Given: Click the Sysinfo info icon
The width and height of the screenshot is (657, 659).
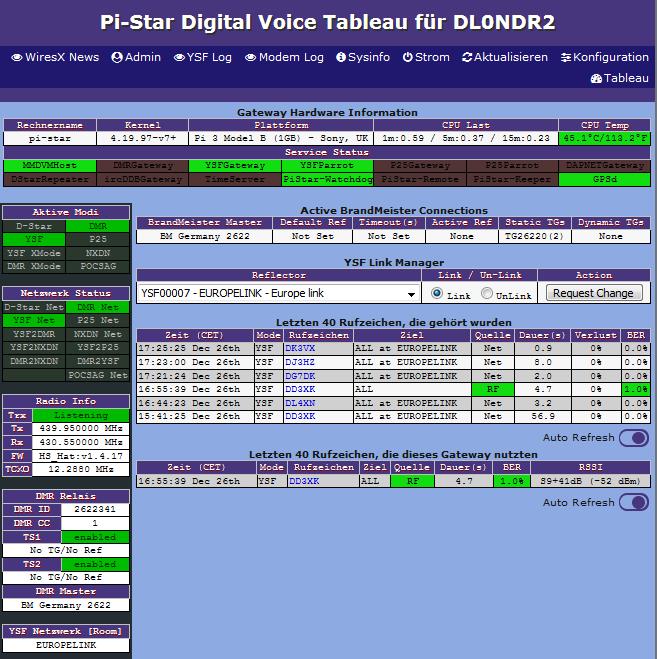Looking at the screenshot, I should point(341,58).
